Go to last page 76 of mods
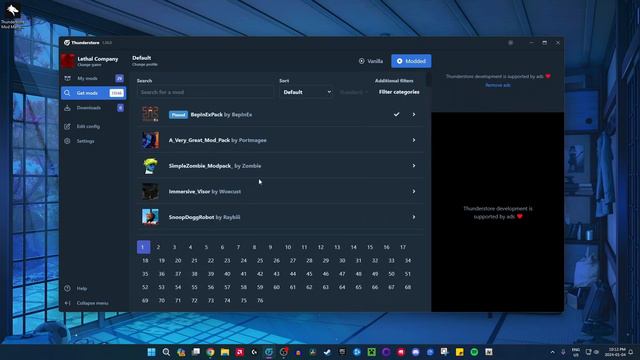 pos(260,300)
